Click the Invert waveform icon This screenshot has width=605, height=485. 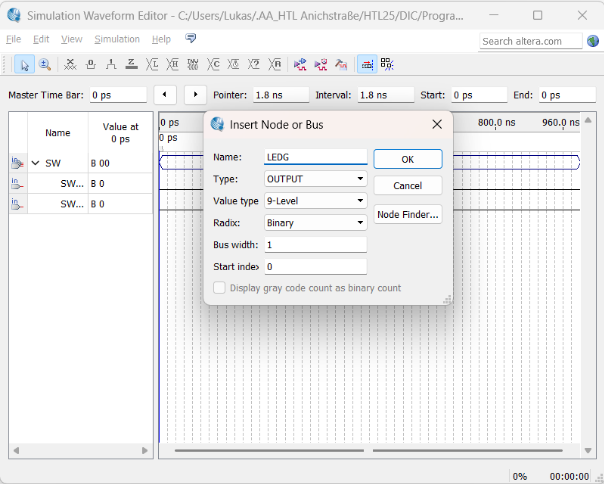(x=194, y=64)
